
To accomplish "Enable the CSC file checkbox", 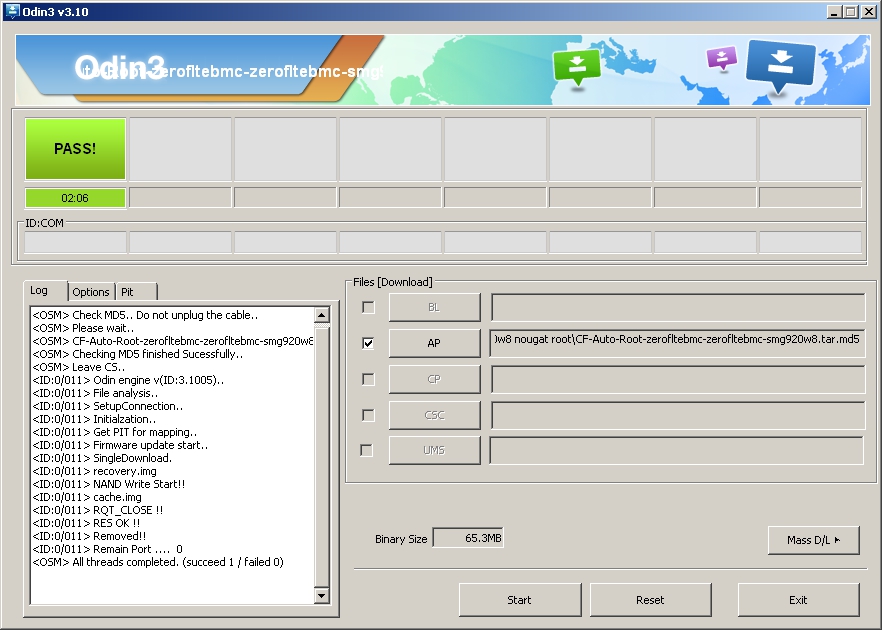I will click(368, 415).
